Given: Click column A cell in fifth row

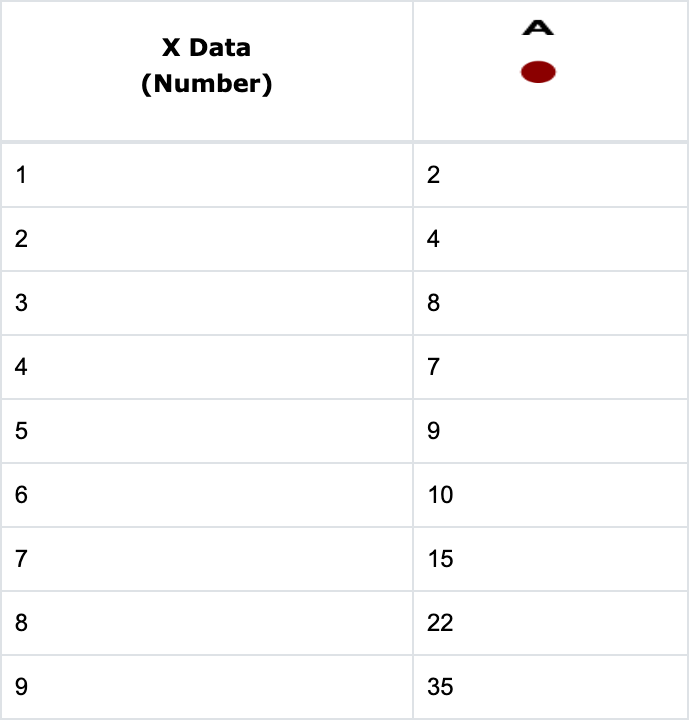Looking at the screenshot, I should (550, 431).
